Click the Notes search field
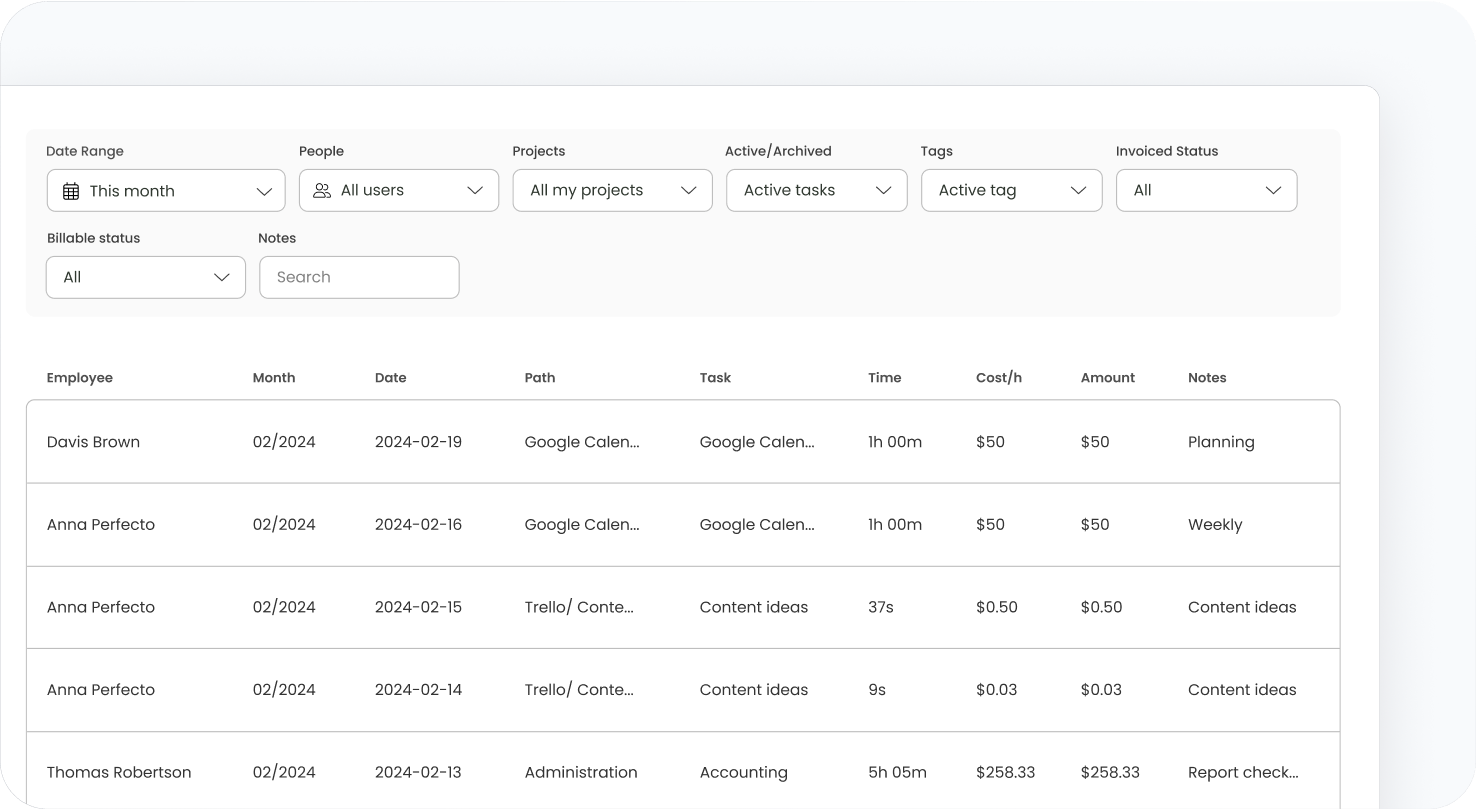This screenshot has height=809, width=1476. pos(359,277)
